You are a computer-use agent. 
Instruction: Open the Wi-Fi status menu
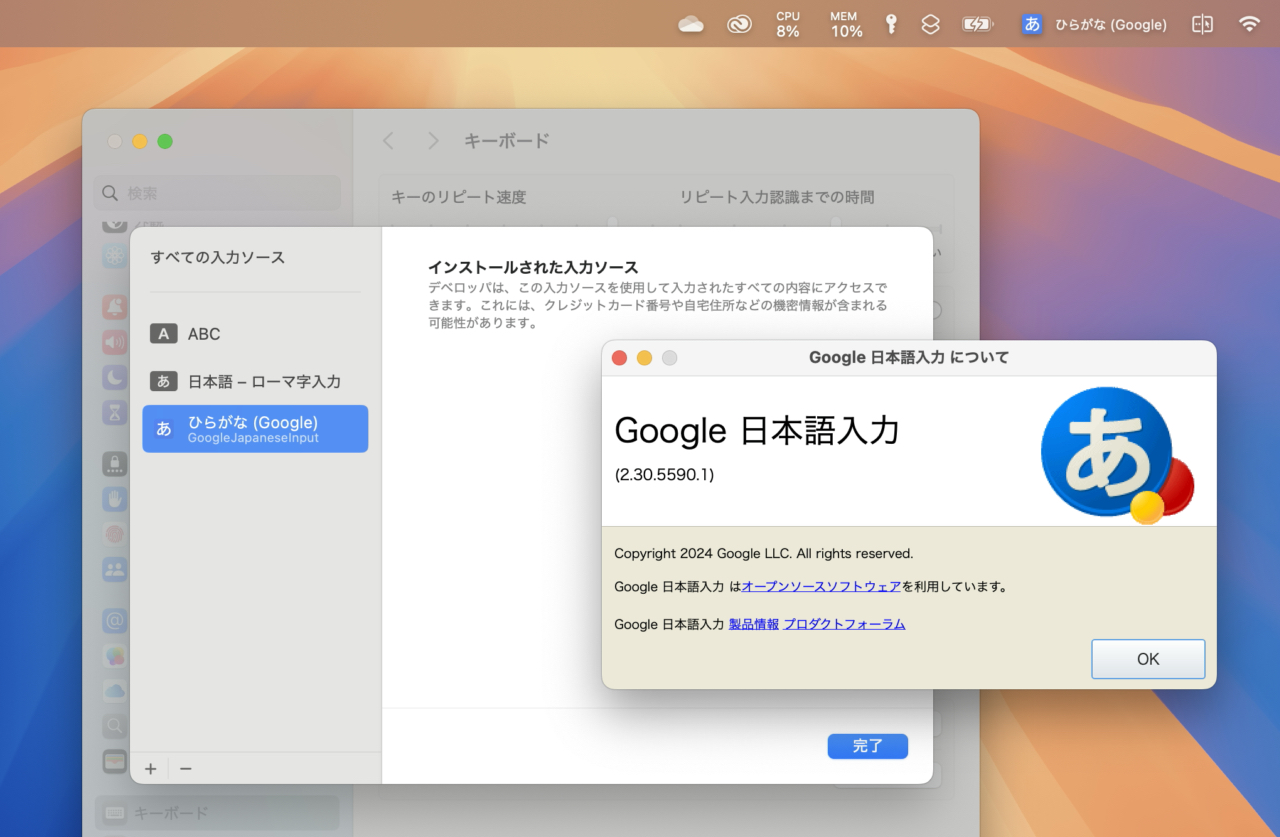click(x=1249, y=24)
